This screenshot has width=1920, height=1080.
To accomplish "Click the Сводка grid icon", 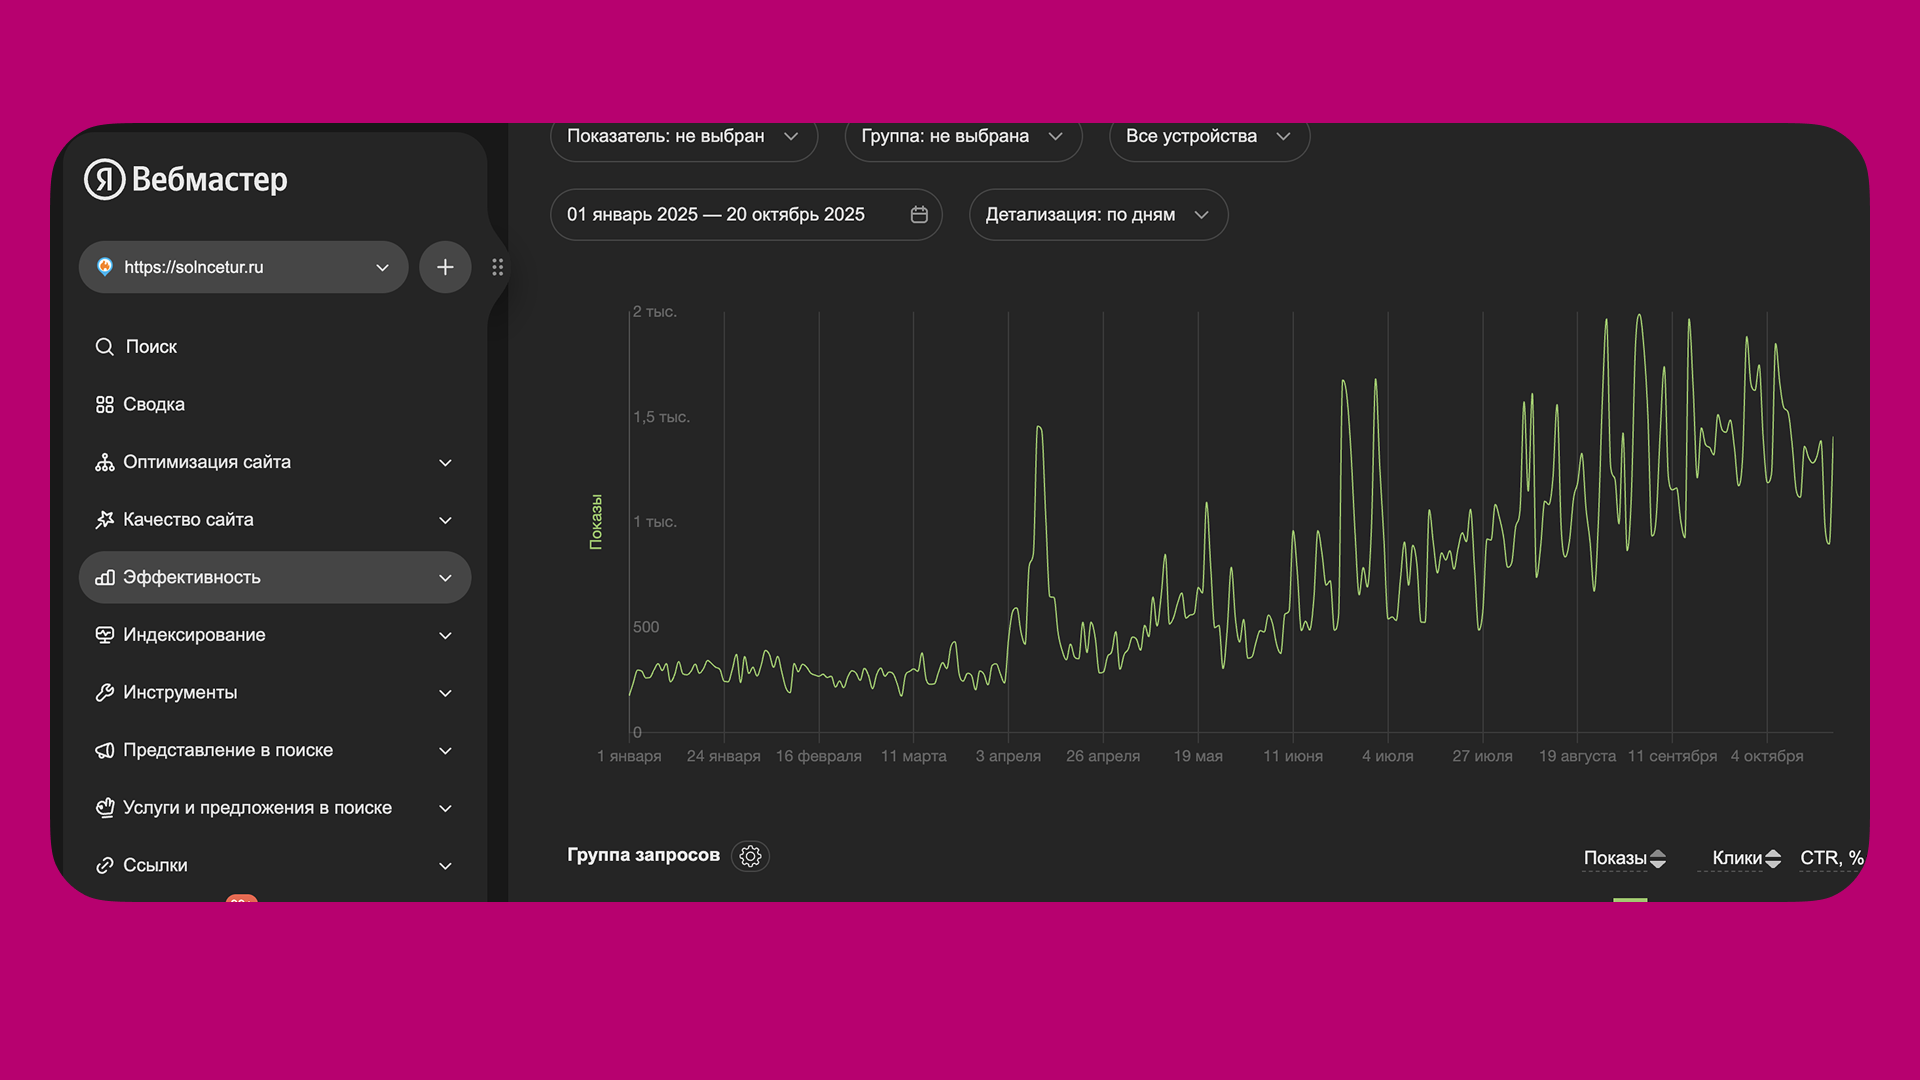I will 104,405.
